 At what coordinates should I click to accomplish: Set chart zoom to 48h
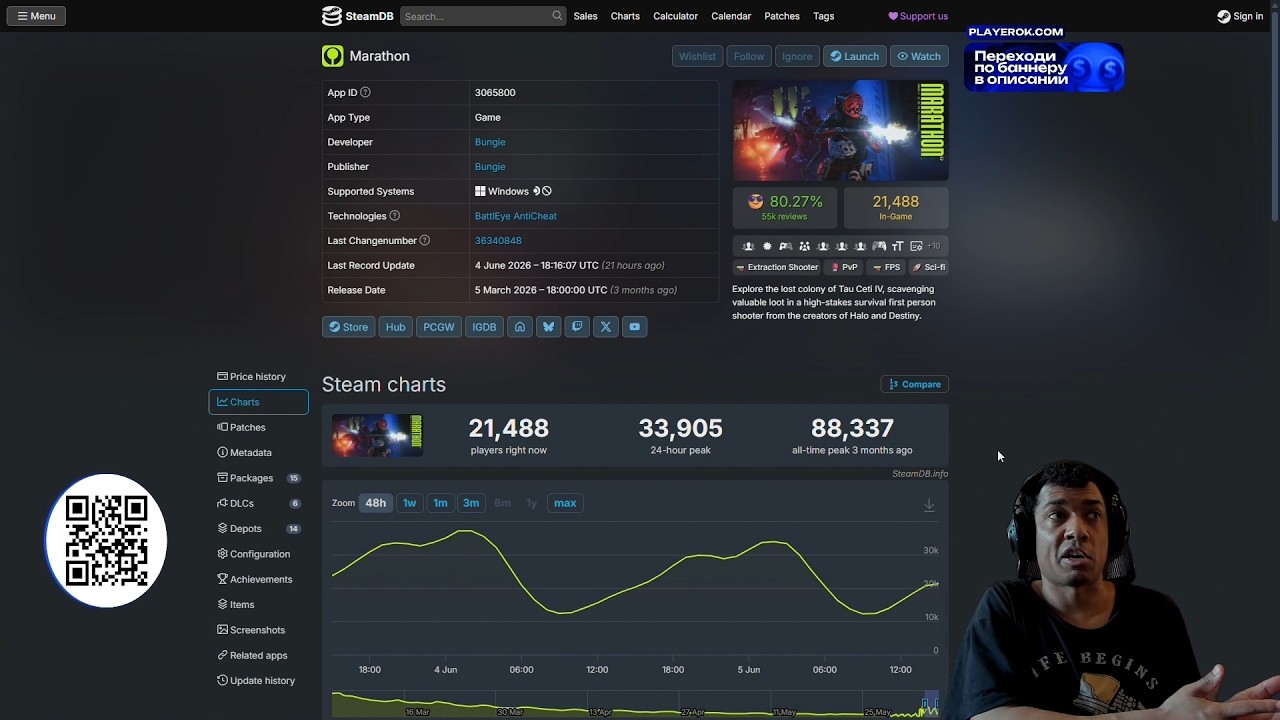click(x=375, y=503)
